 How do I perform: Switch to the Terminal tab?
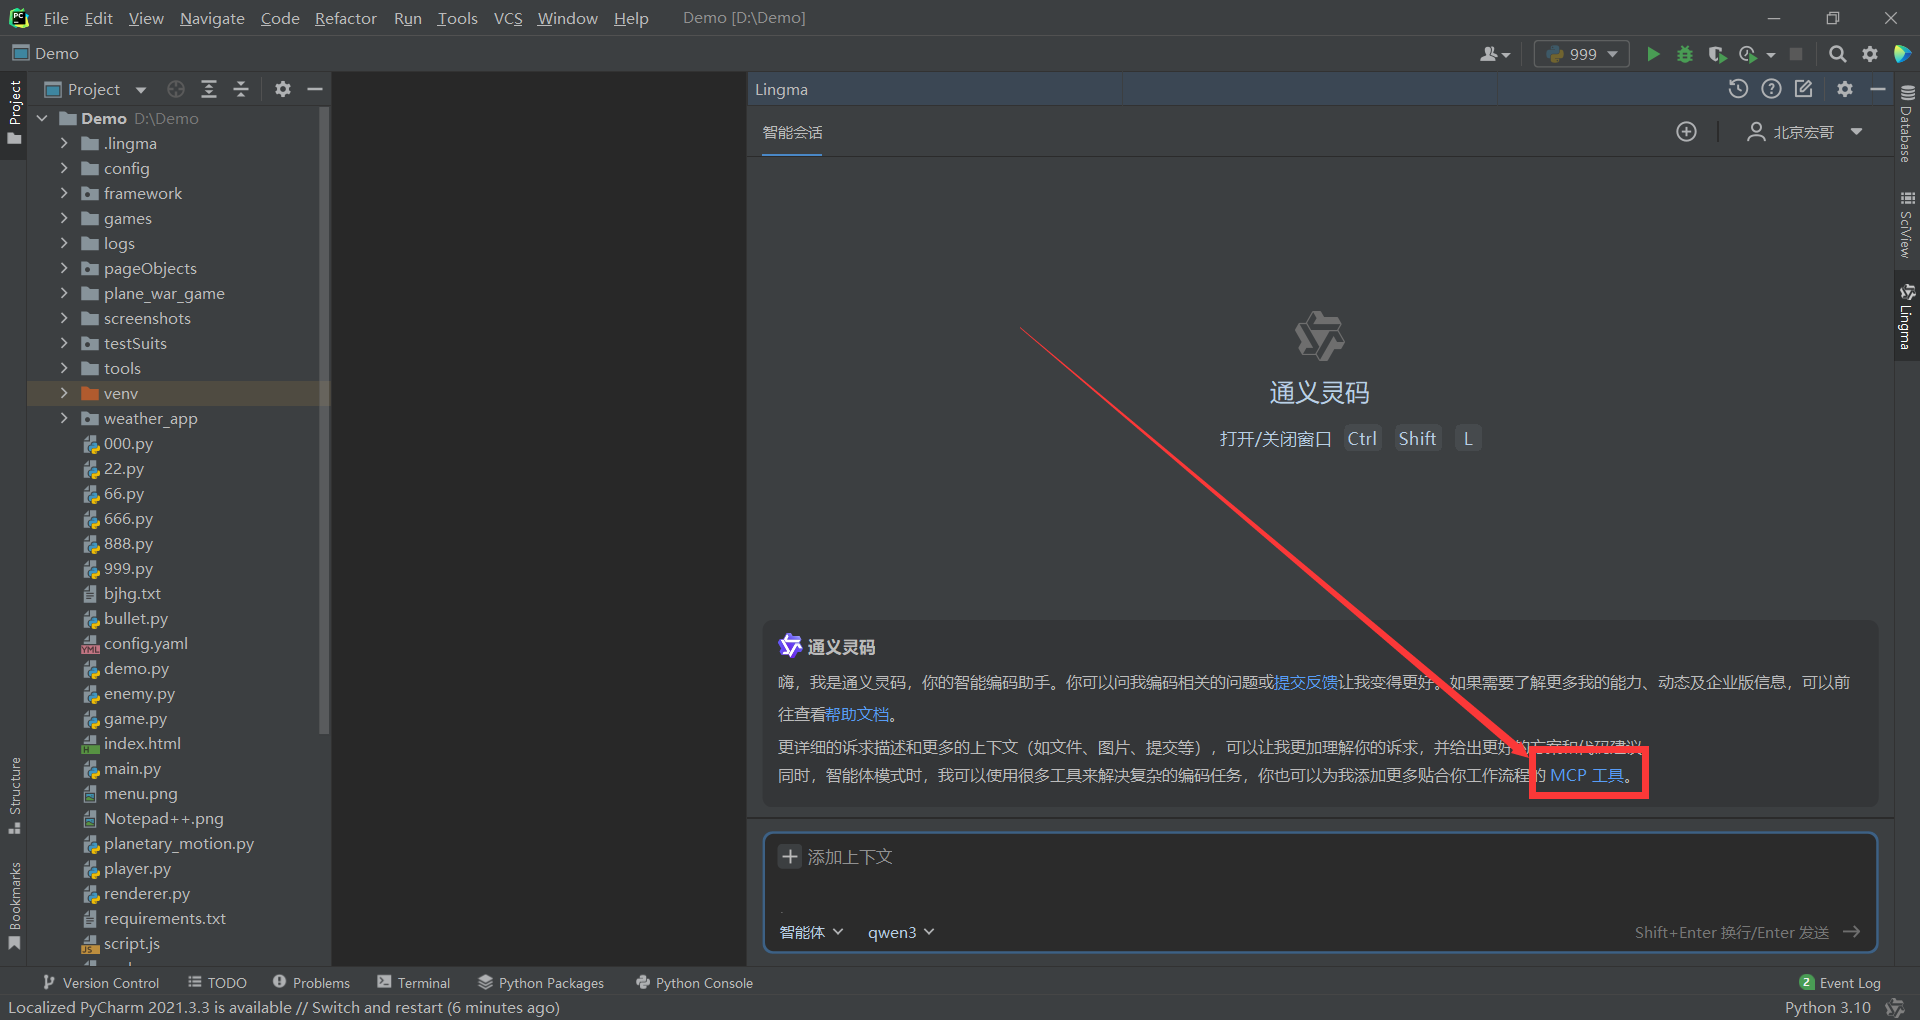pyautogui.click(x=414, y=983)
